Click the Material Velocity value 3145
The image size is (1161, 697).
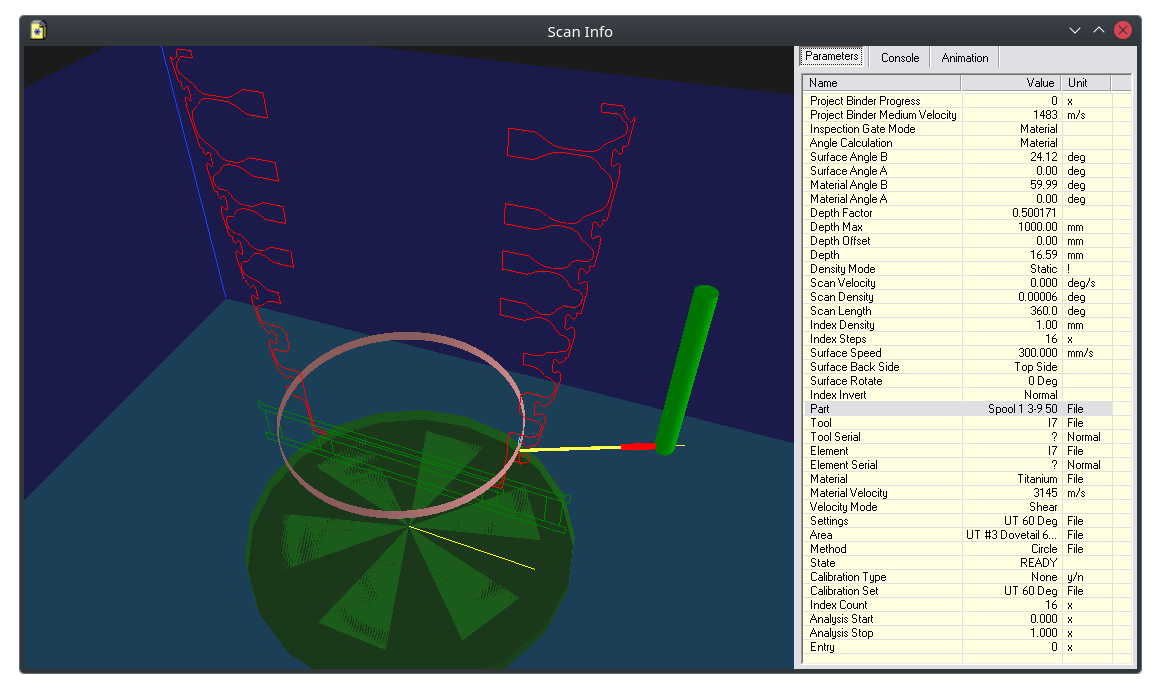pos(1045,493)
